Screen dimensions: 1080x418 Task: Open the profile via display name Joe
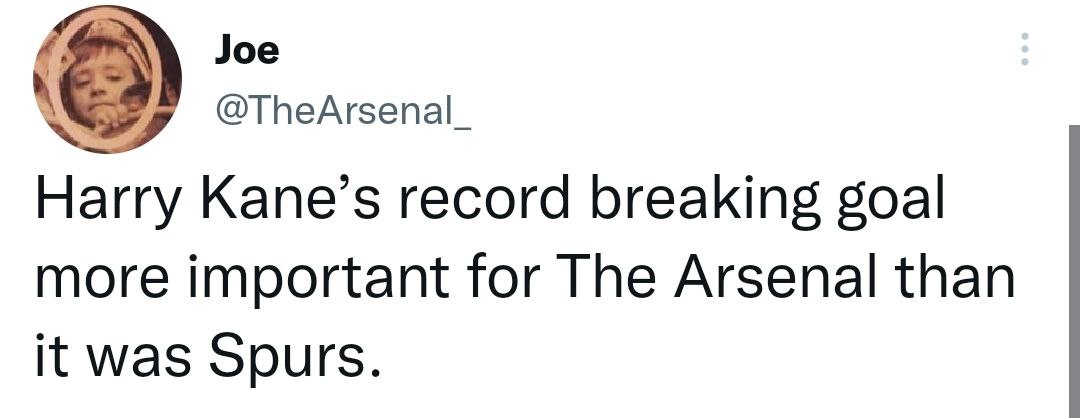[247, 49]
